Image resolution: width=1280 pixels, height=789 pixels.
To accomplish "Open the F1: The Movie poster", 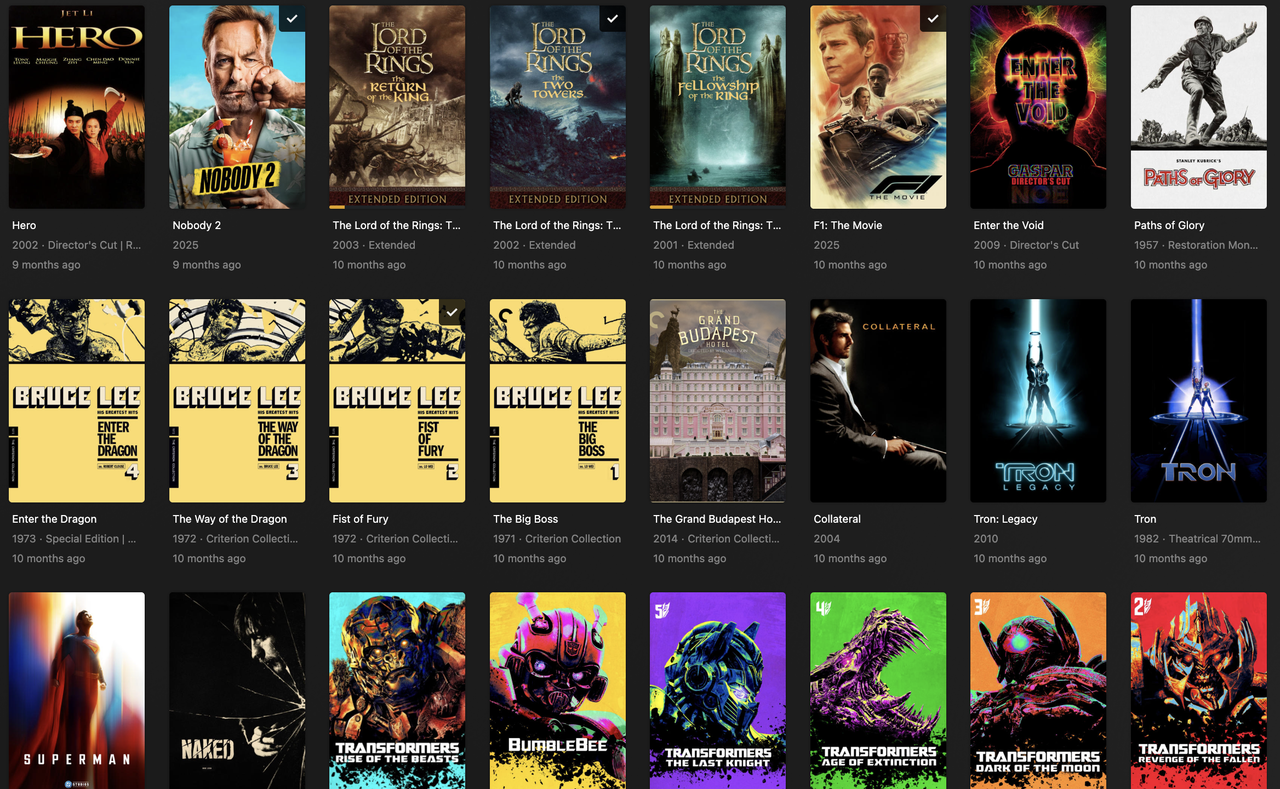I will click(x=878, y=107).
